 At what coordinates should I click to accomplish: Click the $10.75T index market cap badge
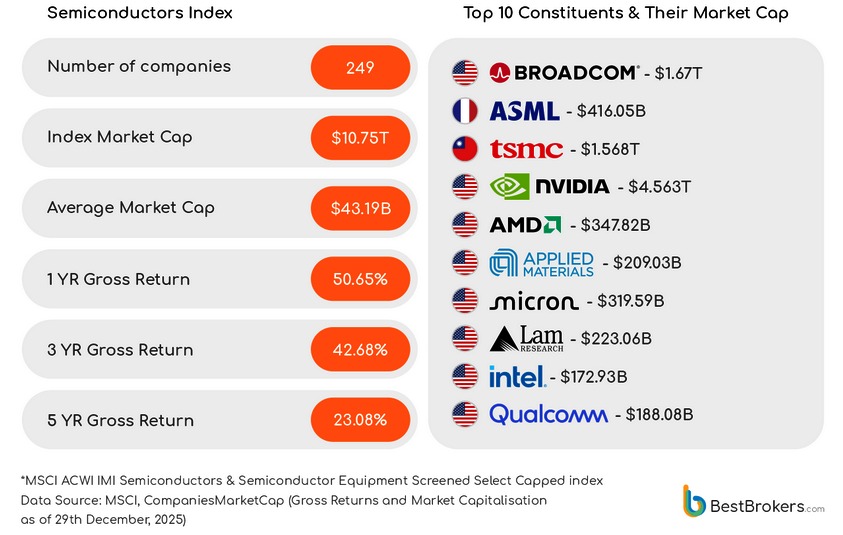click(361, 138)
